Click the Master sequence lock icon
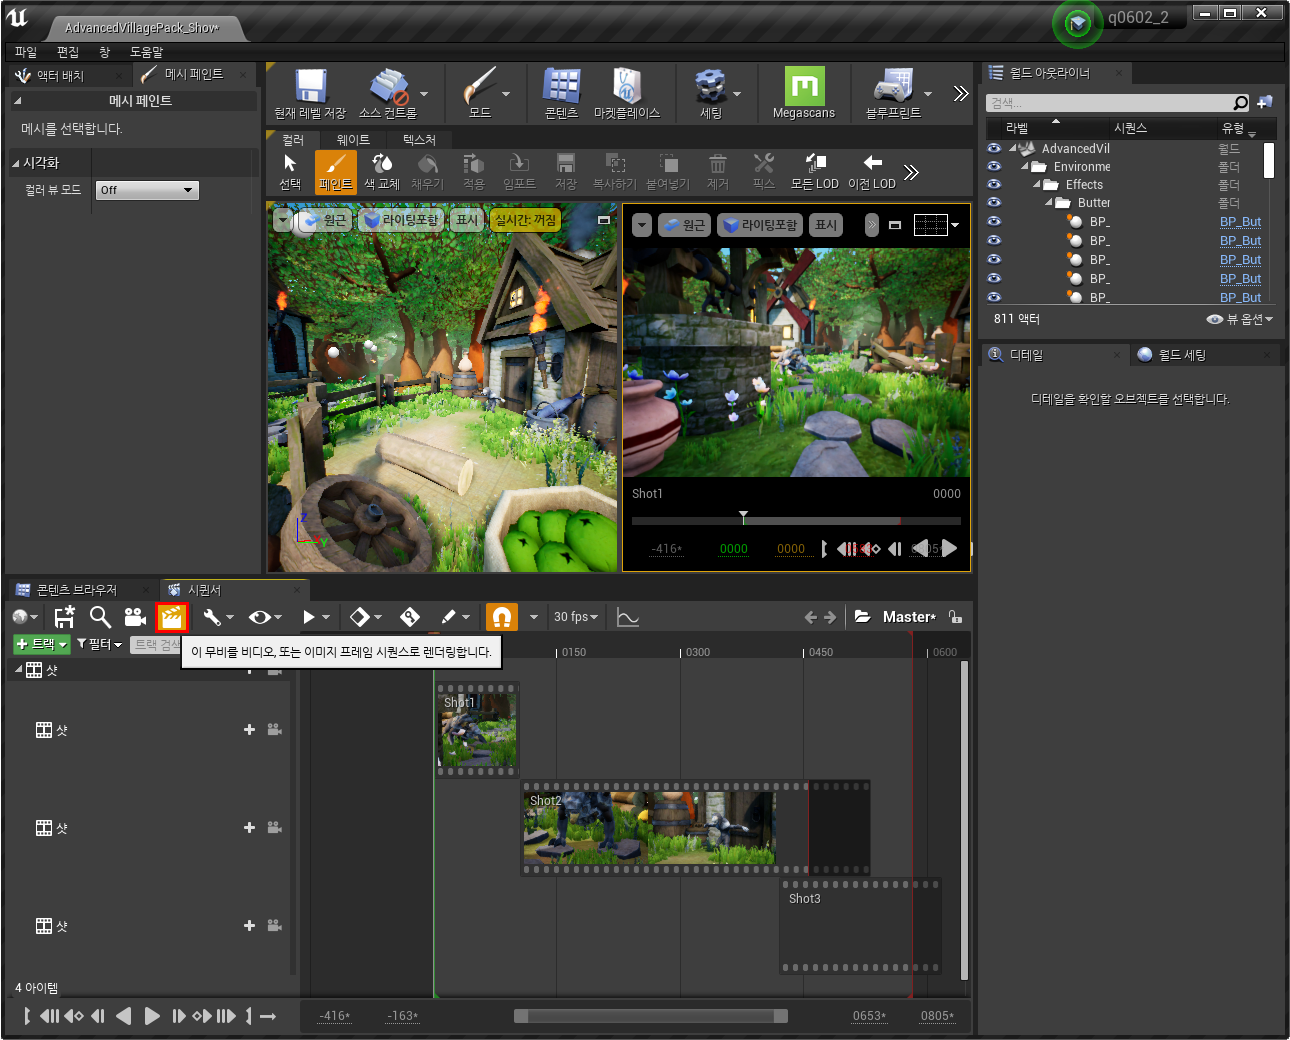The image size is (1290, 1040). [956, 617]
